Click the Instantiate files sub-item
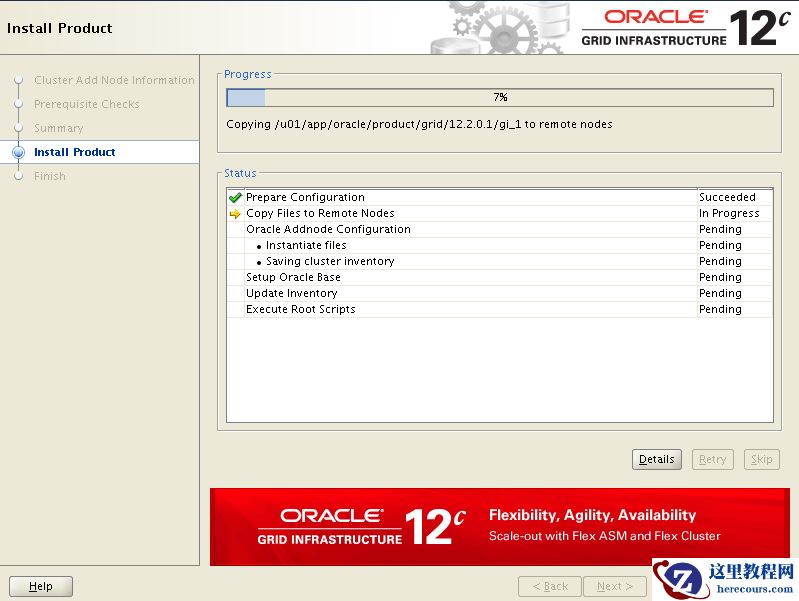 coord(500,245)
